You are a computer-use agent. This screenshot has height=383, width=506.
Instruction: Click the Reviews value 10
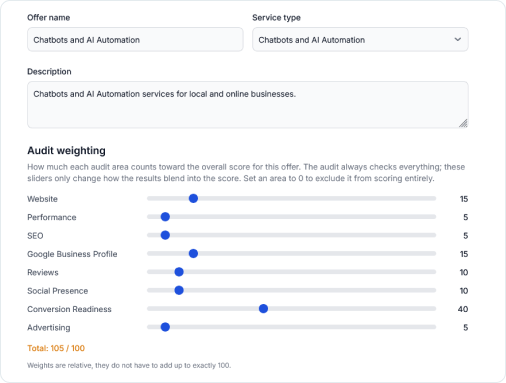click(x=464, y=273)
